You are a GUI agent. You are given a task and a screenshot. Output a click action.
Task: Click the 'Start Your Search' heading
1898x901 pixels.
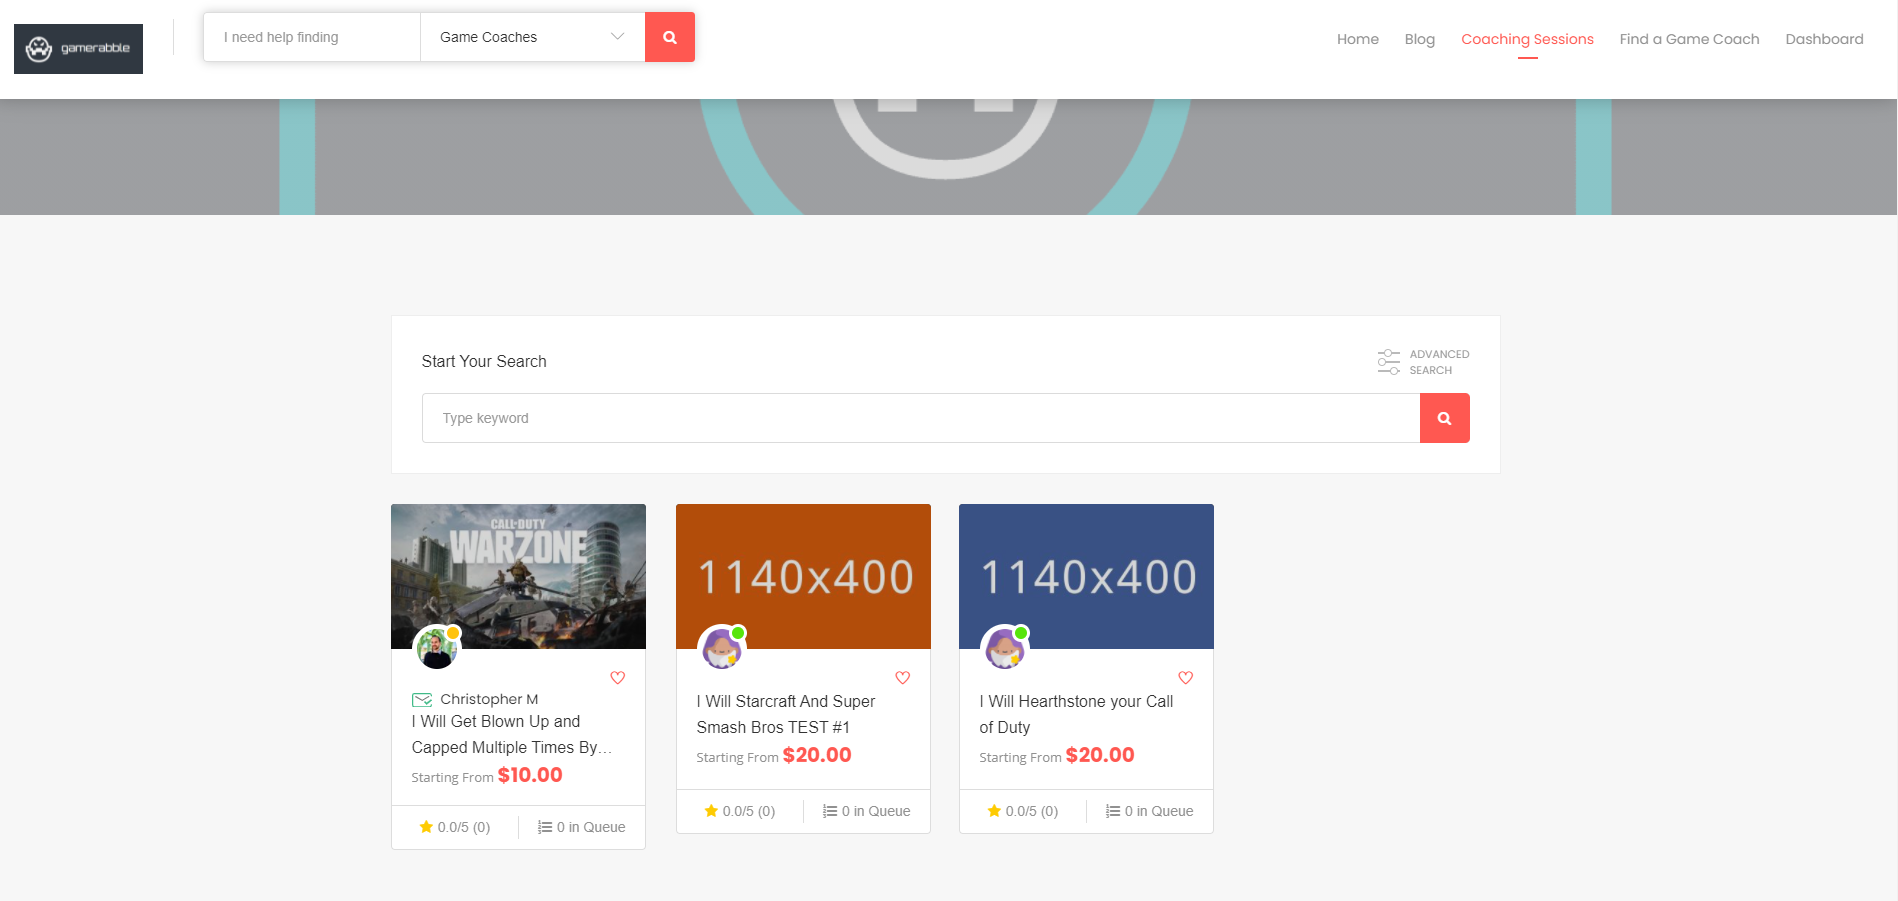click(x=484, y=361)
